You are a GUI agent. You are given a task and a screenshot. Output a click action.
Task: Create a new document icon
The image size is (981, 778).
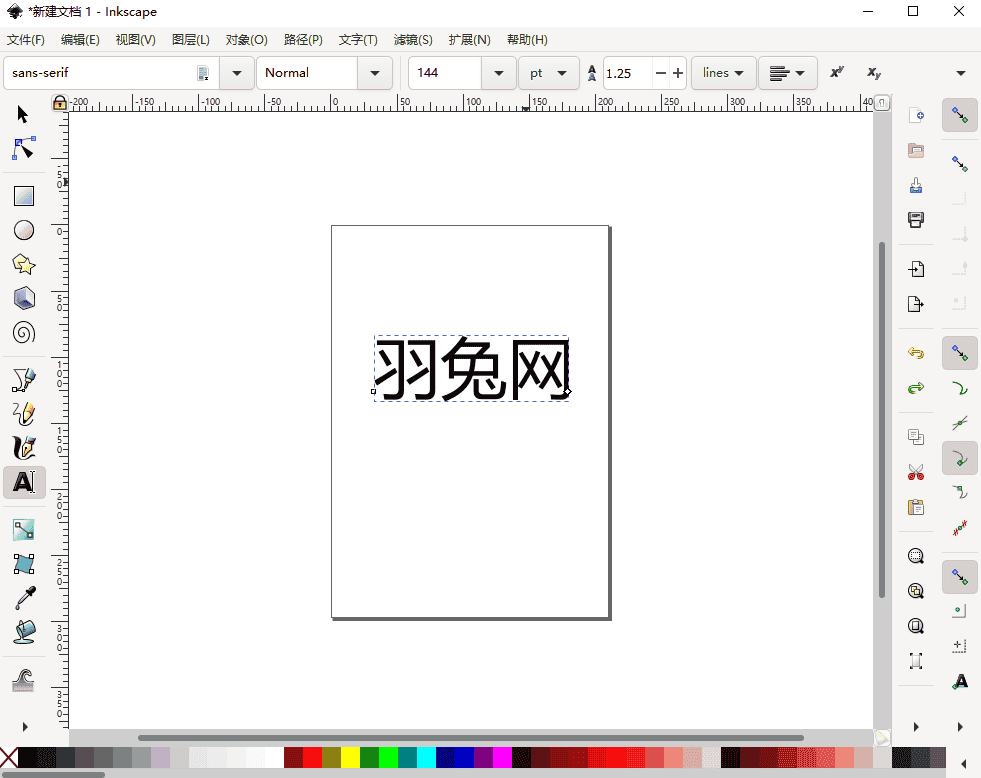(916, 115)
